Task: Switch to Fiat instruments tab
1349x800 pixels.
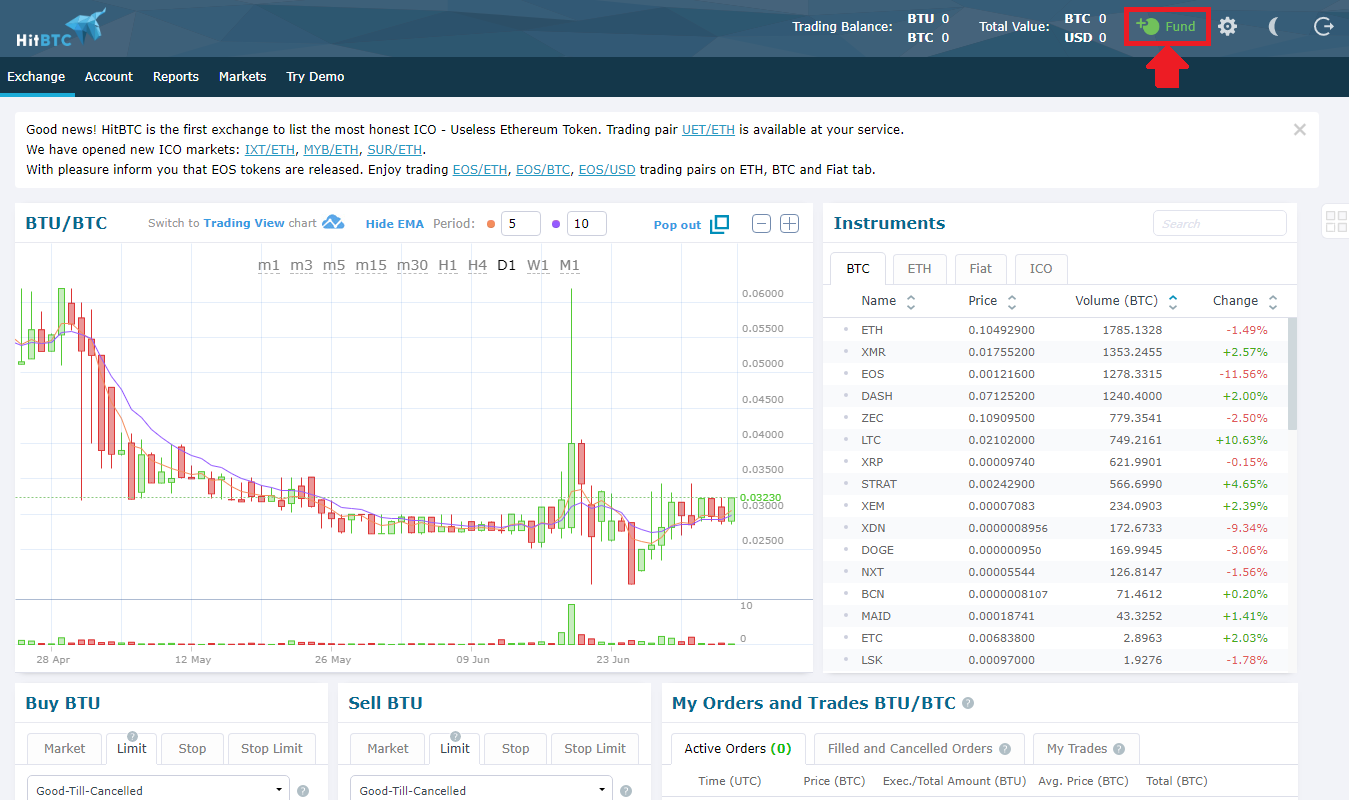Action: tap(981, 268)
